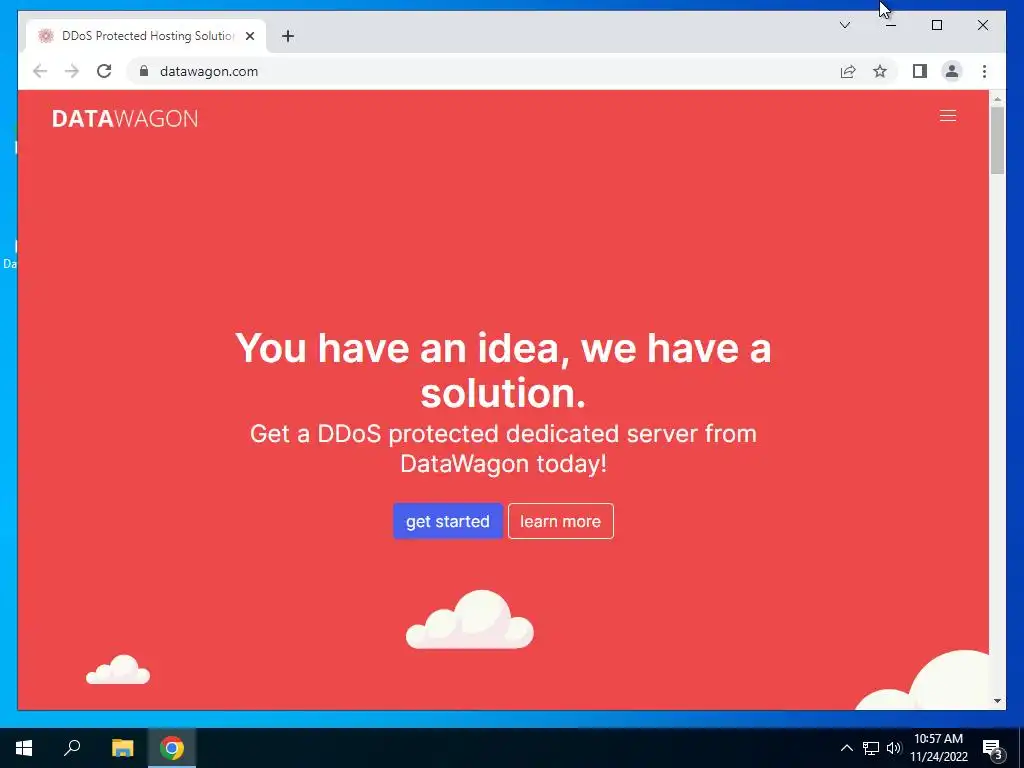Reload the datawagon.com page

tap(104, 71)
